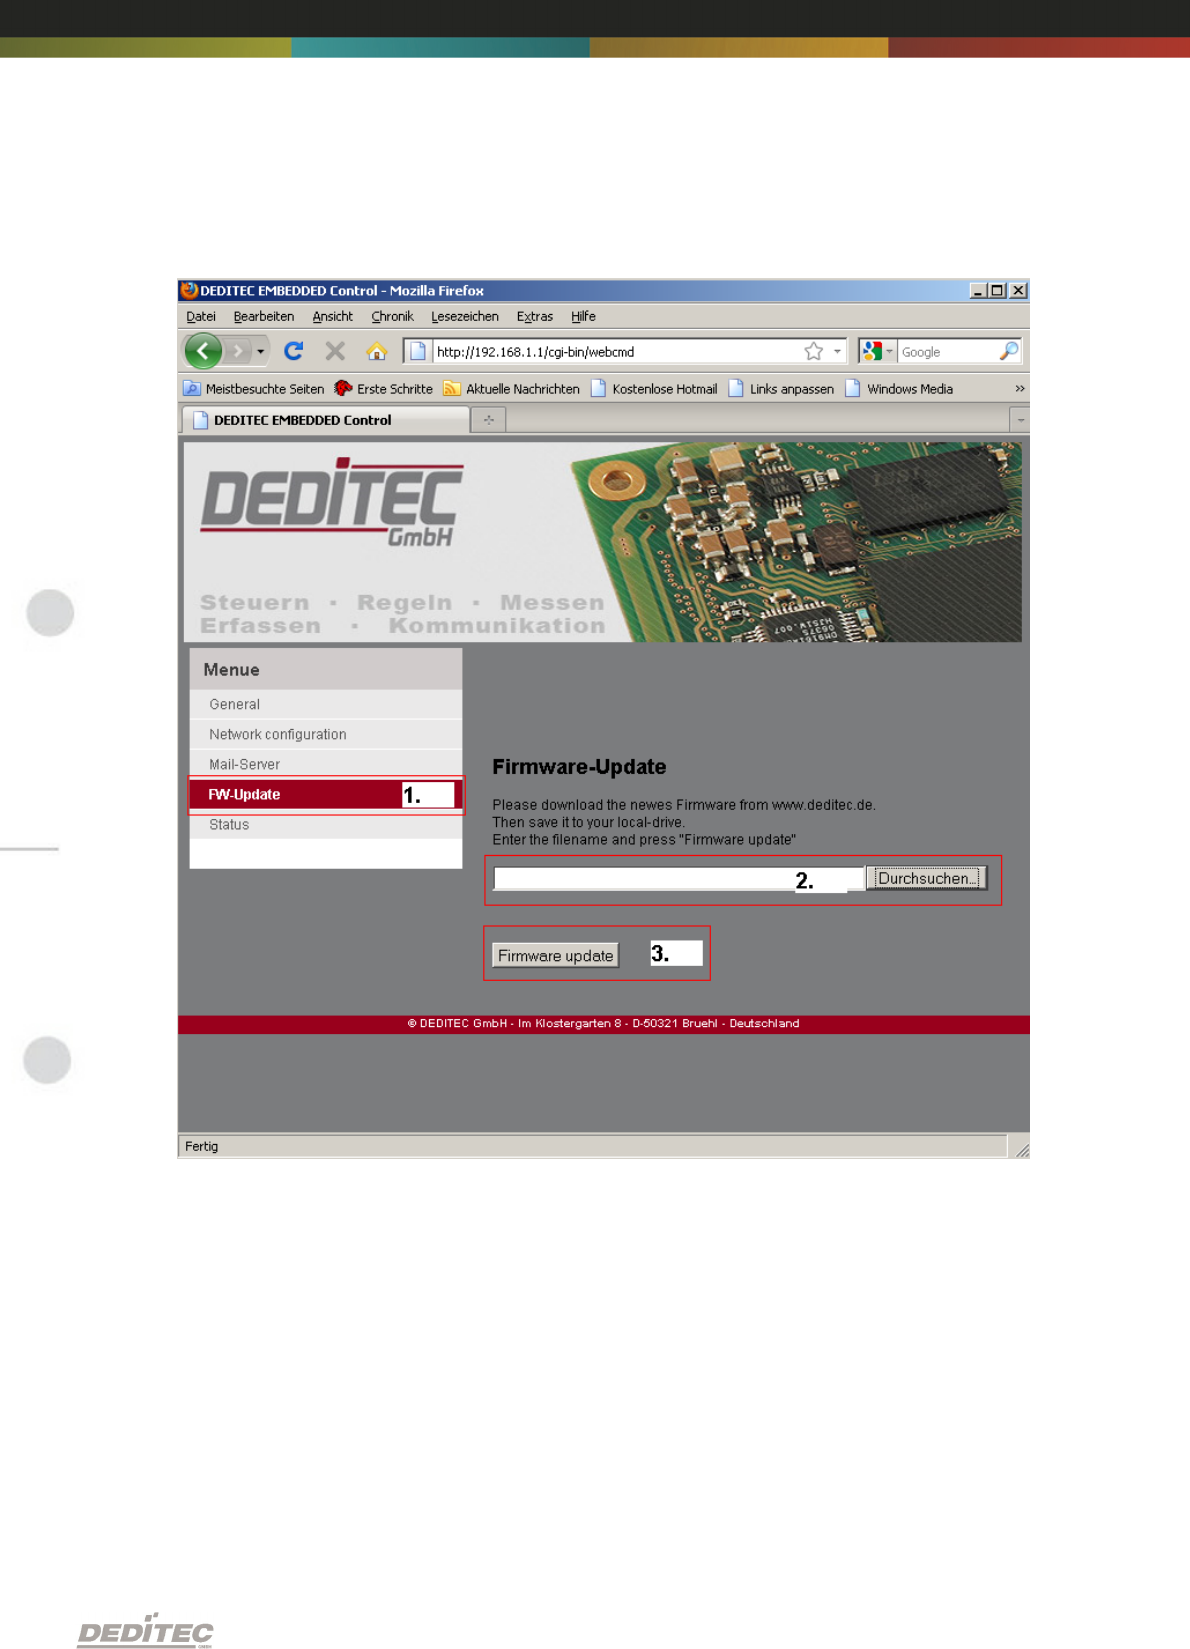Screen dimensions: 1190x1649
Task: Click the URL address bar
Action: (x=618, y=352)
